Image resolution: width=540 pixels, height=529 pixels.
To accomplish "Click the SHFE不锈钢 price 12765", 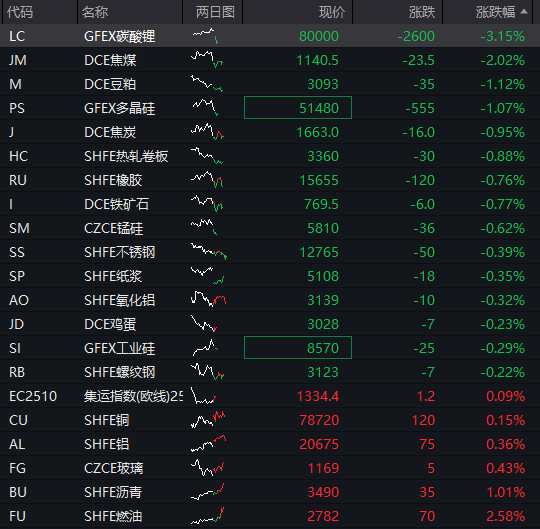I will tap(319, 252).
